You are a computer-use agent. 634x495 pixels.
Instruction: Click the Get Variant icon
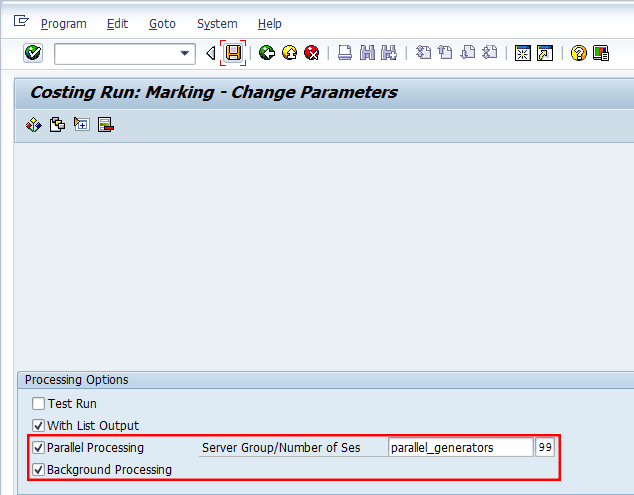click(x=57, y=125)
